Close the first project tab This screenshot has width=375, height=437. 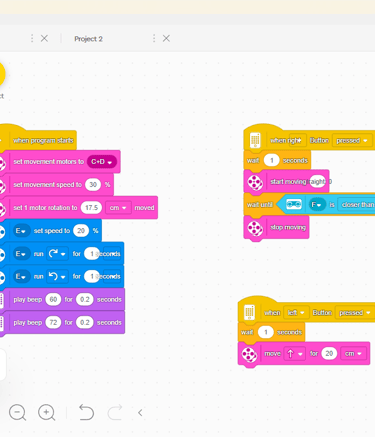[x=44, y=38]
